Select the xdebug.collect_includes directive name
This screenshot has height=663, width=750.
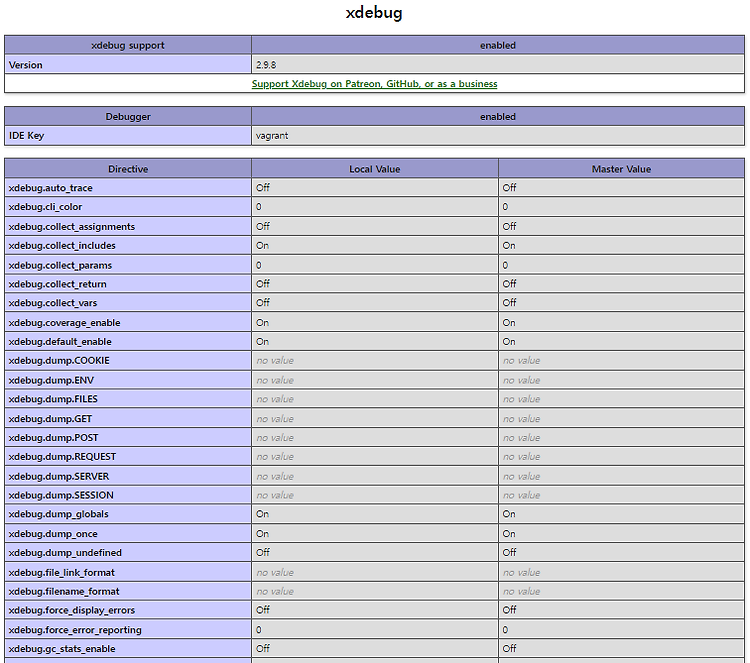62,246
